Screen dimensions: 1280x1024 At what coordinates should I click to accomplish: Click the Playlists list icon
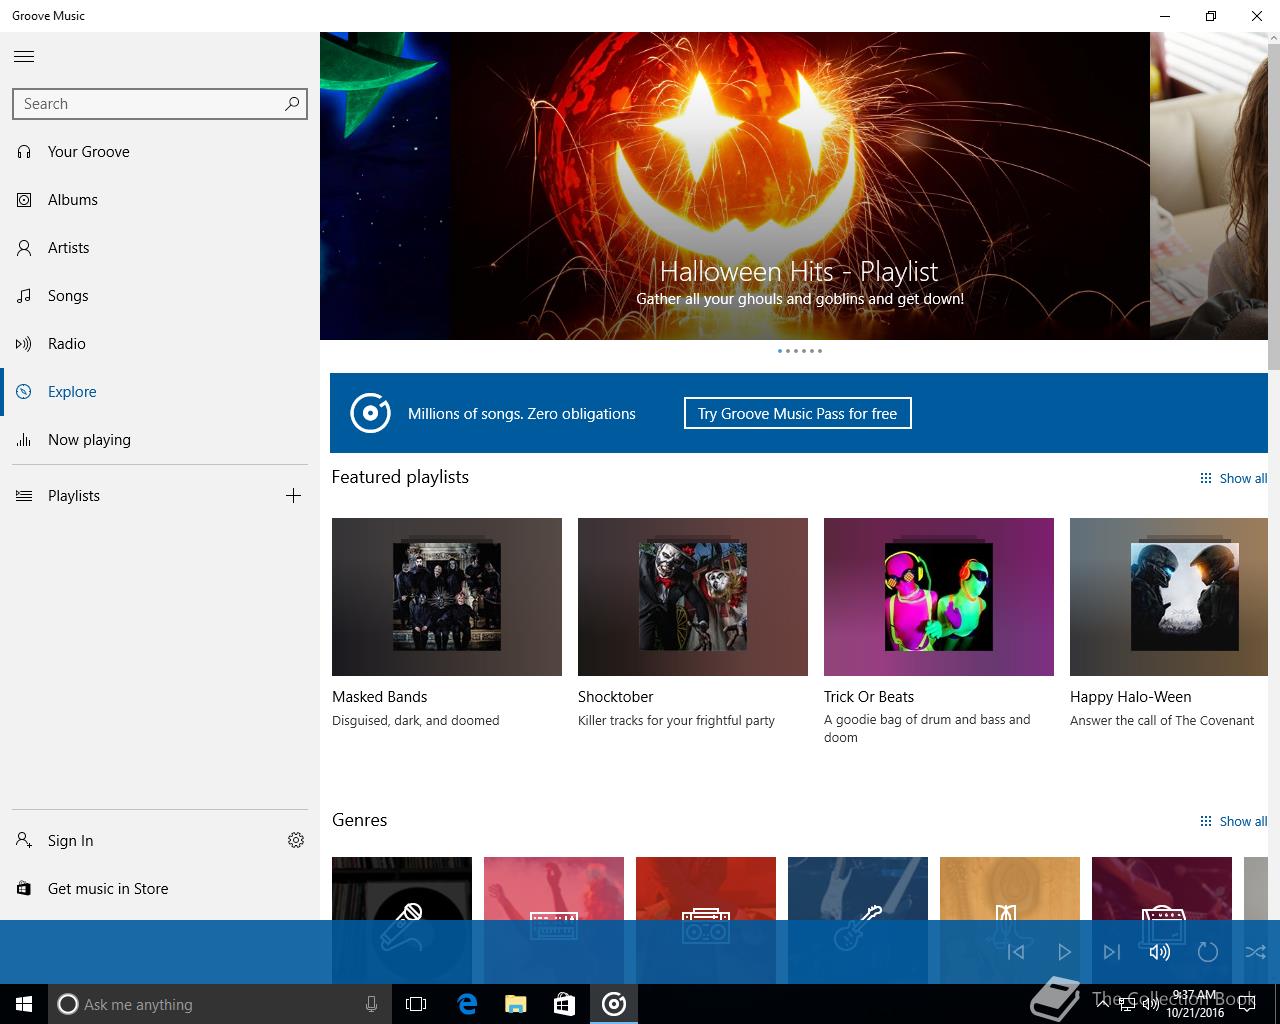tap(24, 496)
